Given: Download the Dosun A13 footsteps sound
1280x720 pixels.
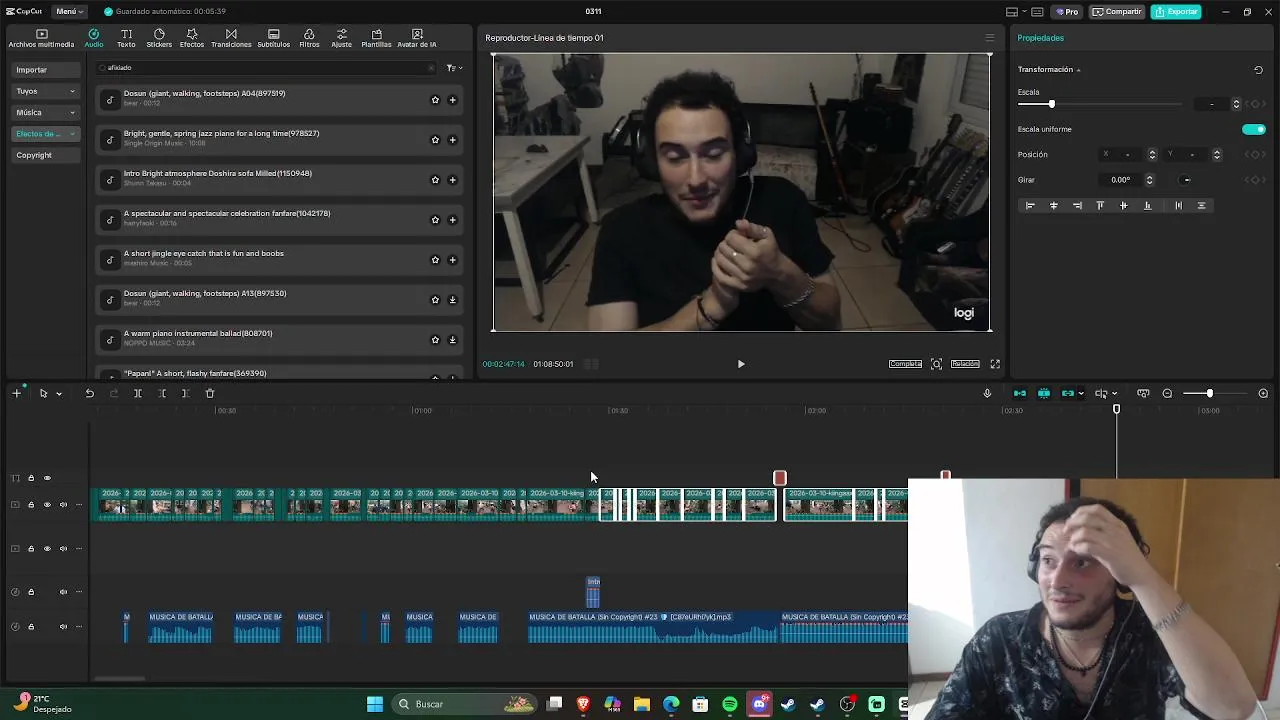Looking at the screenshot, I should point(452,300).
